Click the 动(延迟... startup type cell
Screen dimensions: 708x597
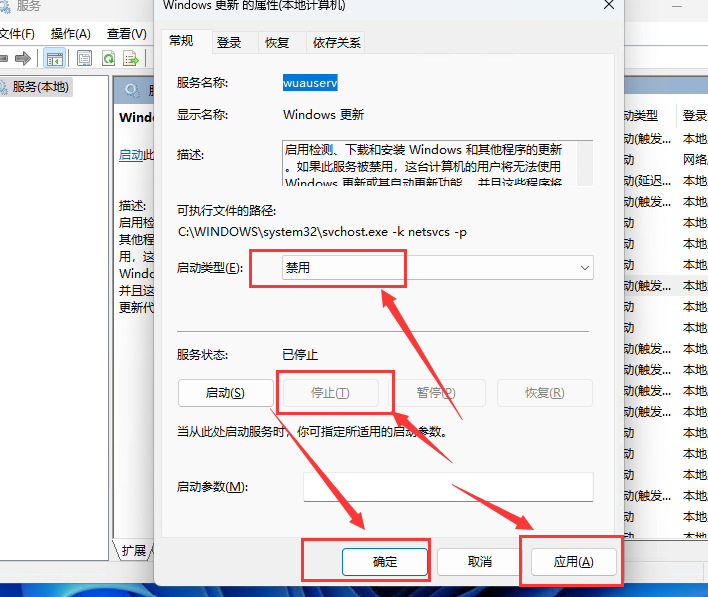pyautogui.click(x=647, y=181)
